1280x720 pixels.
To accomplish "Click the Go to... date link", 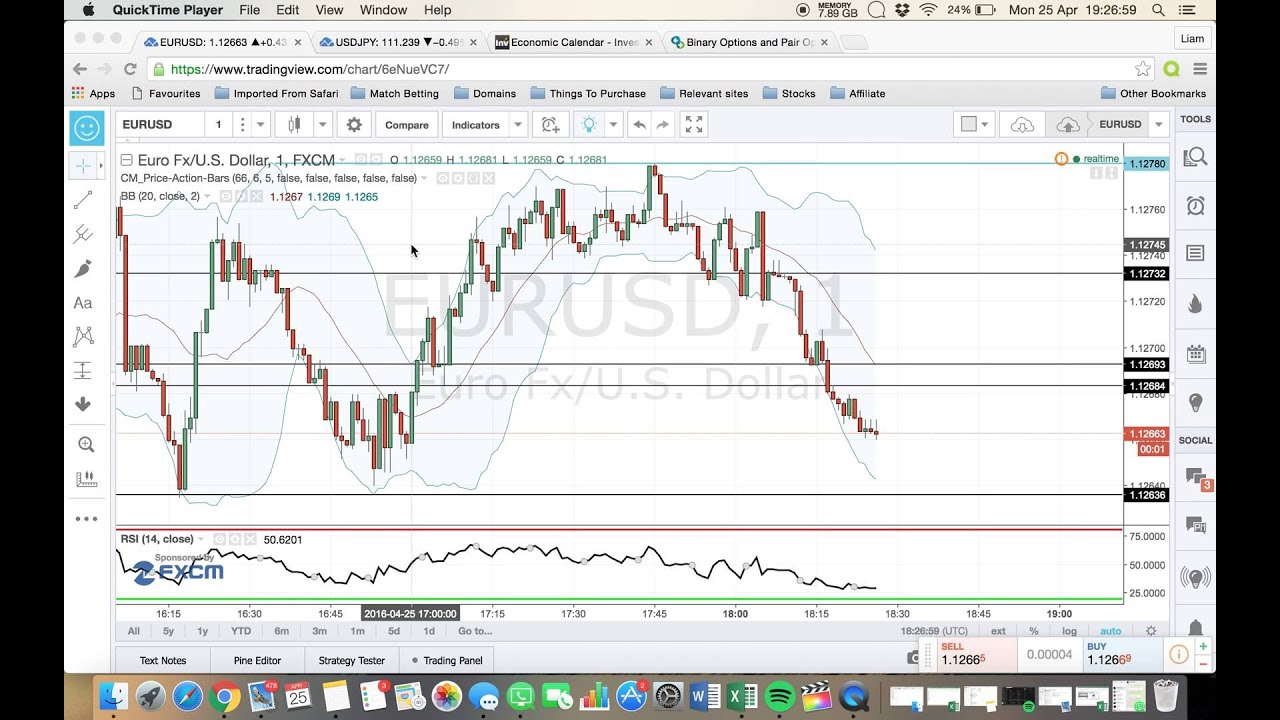I will point(475,631).
